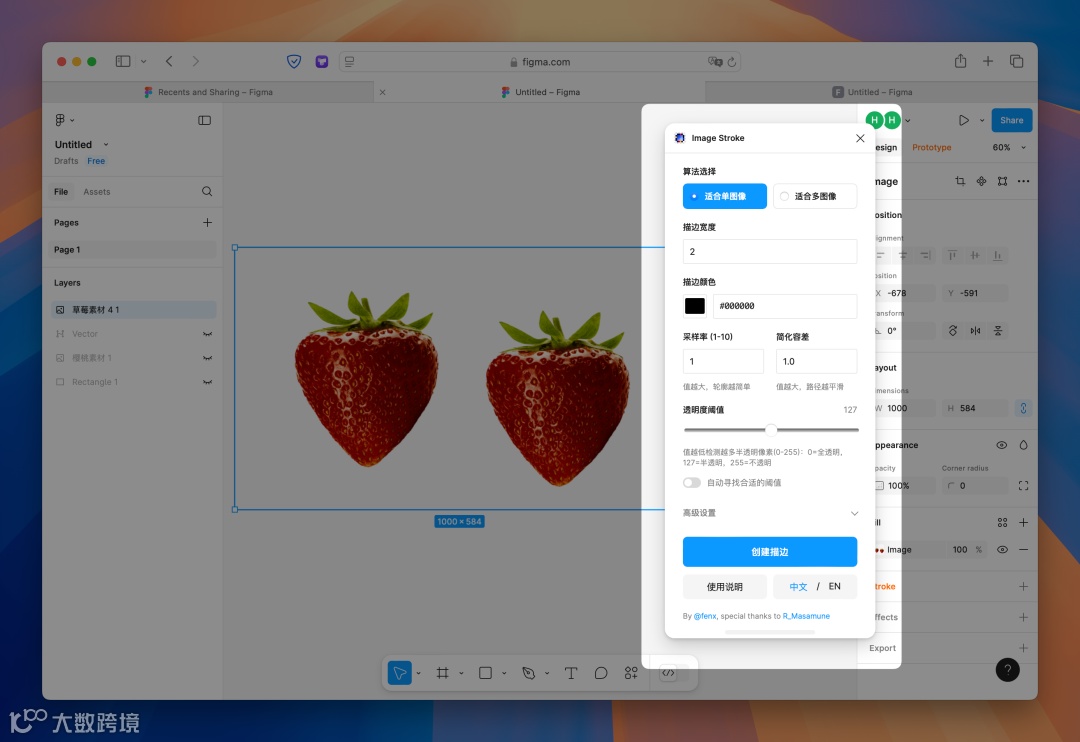The height and width of the screenshot is (742, 1080).
Task: Select the Rectangle shape tool
Action: point(486,672)
